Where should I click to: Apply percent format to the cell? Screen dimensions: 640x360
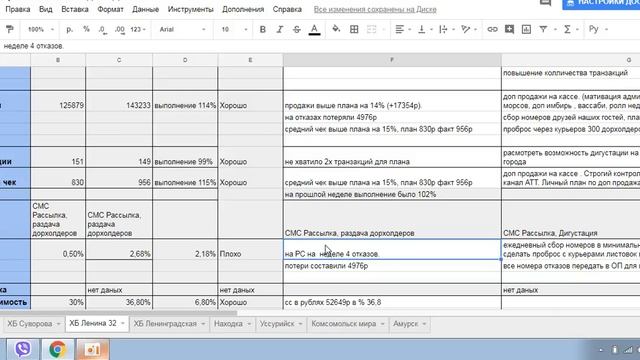pyautogui.click(x=86, y=29)
